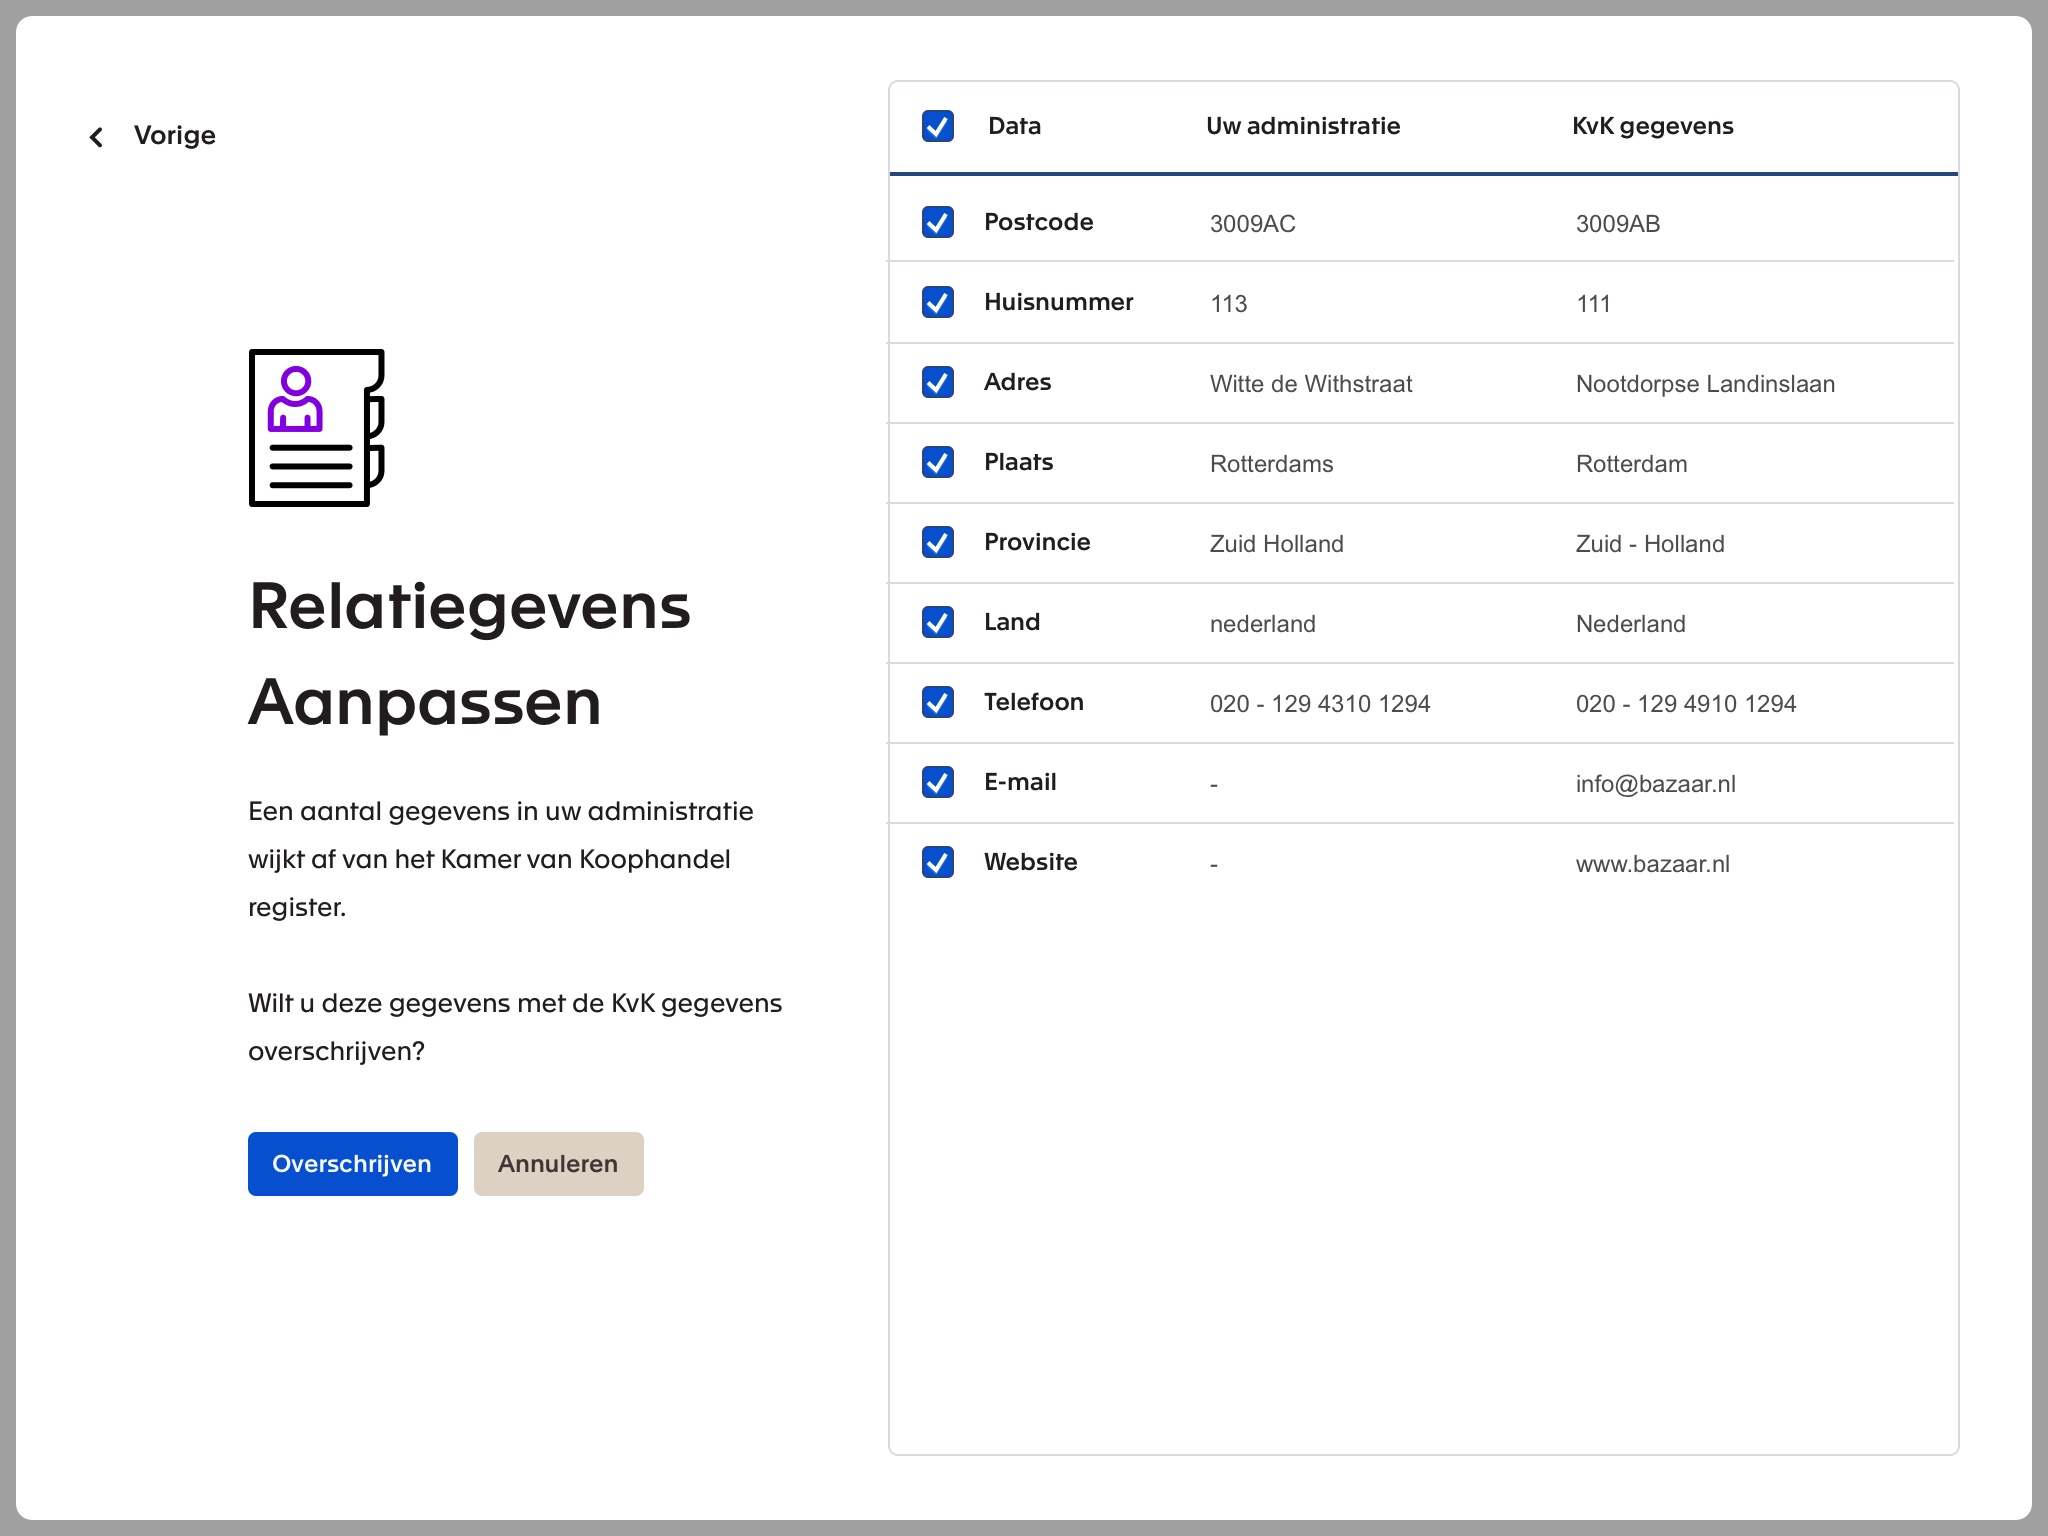Disable the Provincie checkbox
Viewport: 2048px width, 1536px height.
click(937, 542)
